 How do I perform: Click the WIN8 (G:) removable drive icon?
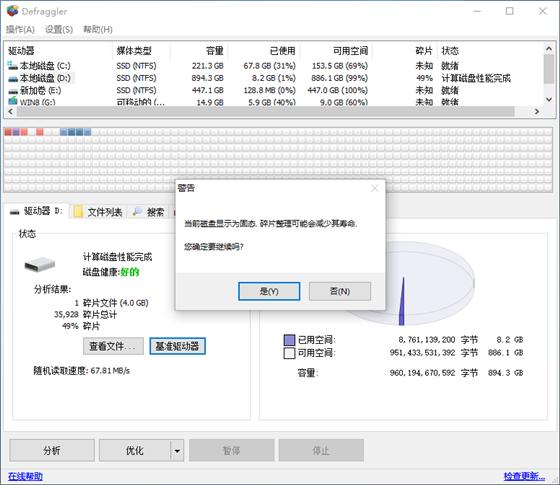click(13, 101)
